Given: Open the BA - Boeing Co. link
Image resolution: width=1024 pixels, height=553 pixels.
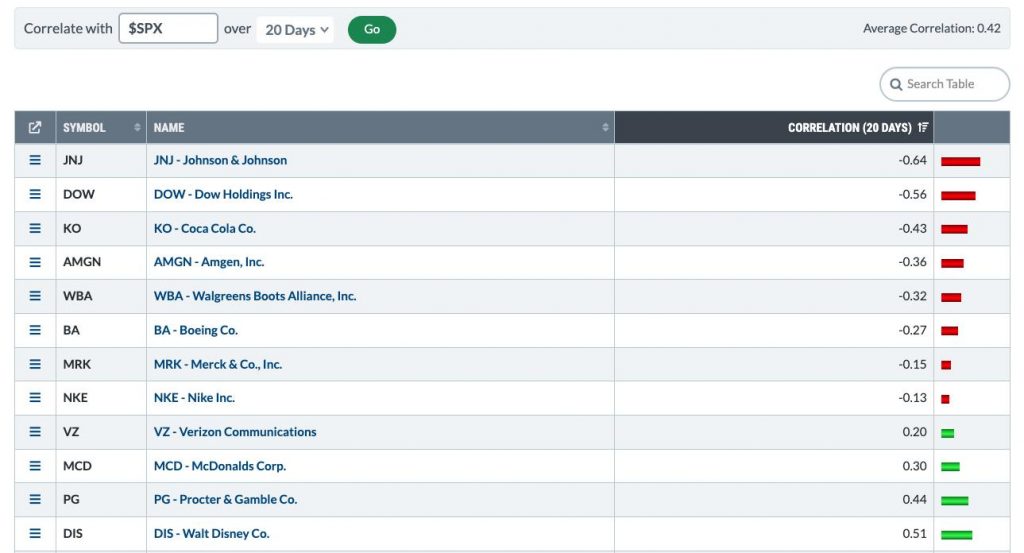Looking at the screenshot, I should coord(195,330).
